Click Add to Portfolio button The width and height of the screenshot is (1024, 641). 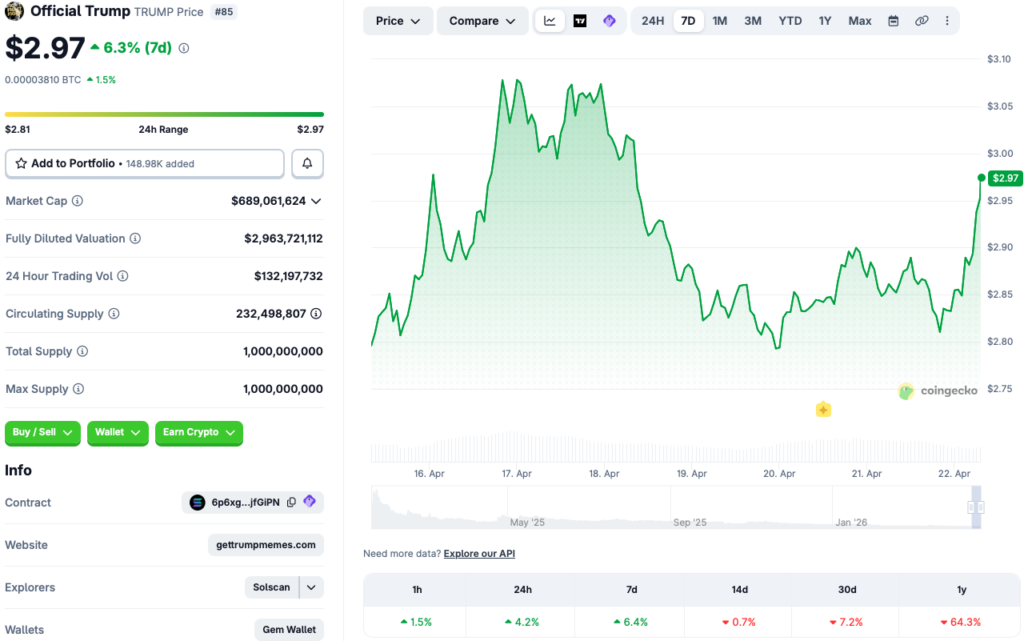[x=145, y=163]
